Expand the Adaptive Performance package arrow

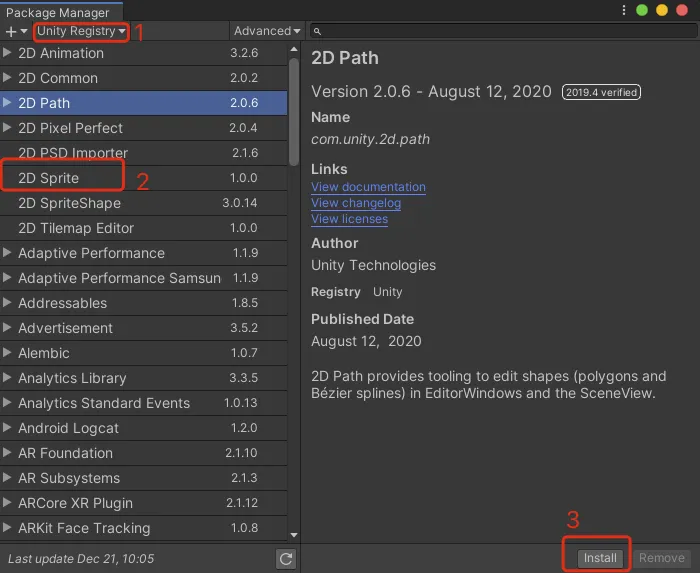pos(7,253)
